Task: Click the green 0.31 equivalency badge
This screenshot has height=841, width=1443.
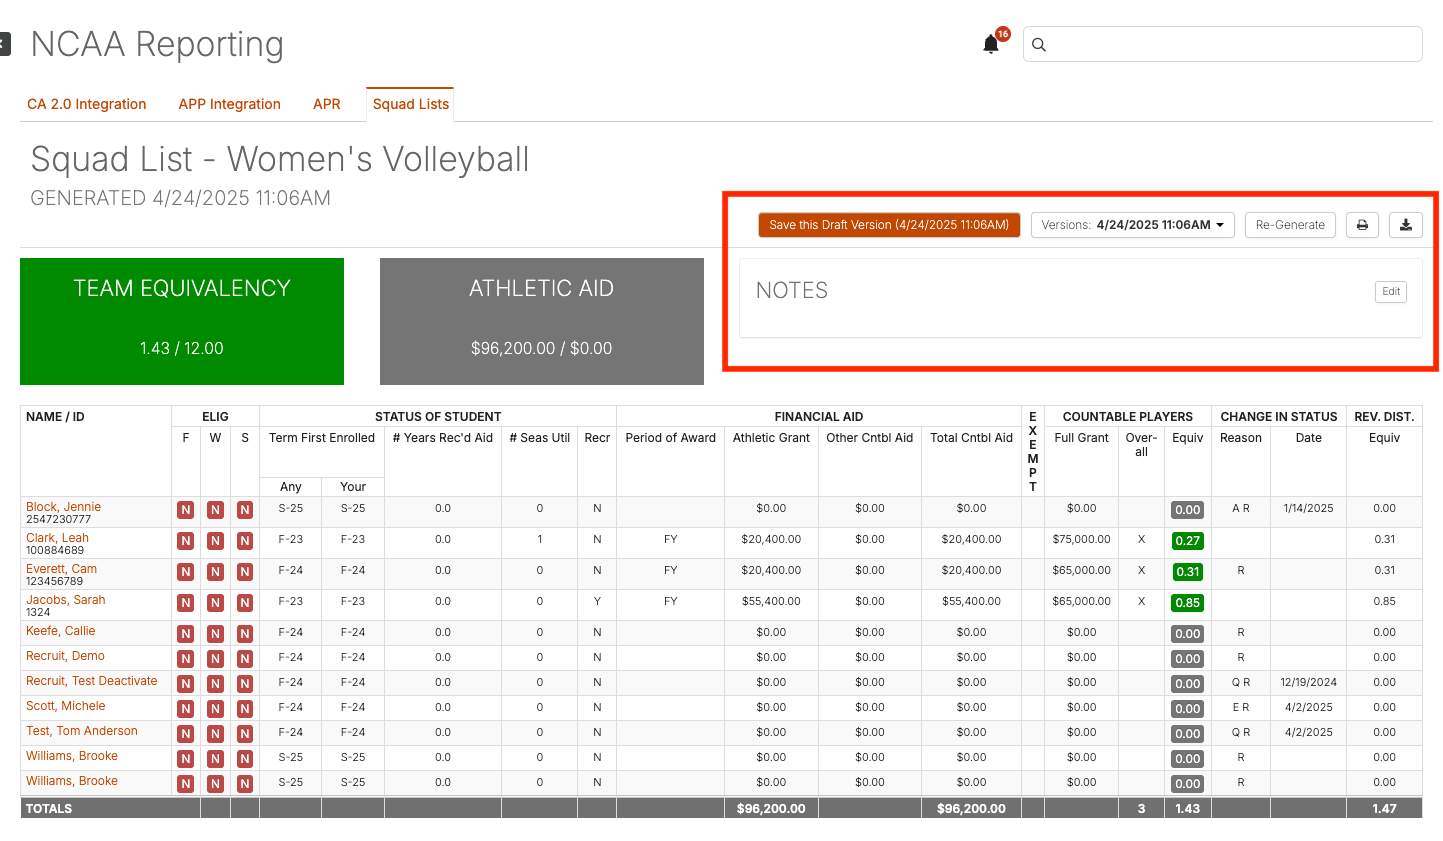Action: click(x=1187, y=572)
